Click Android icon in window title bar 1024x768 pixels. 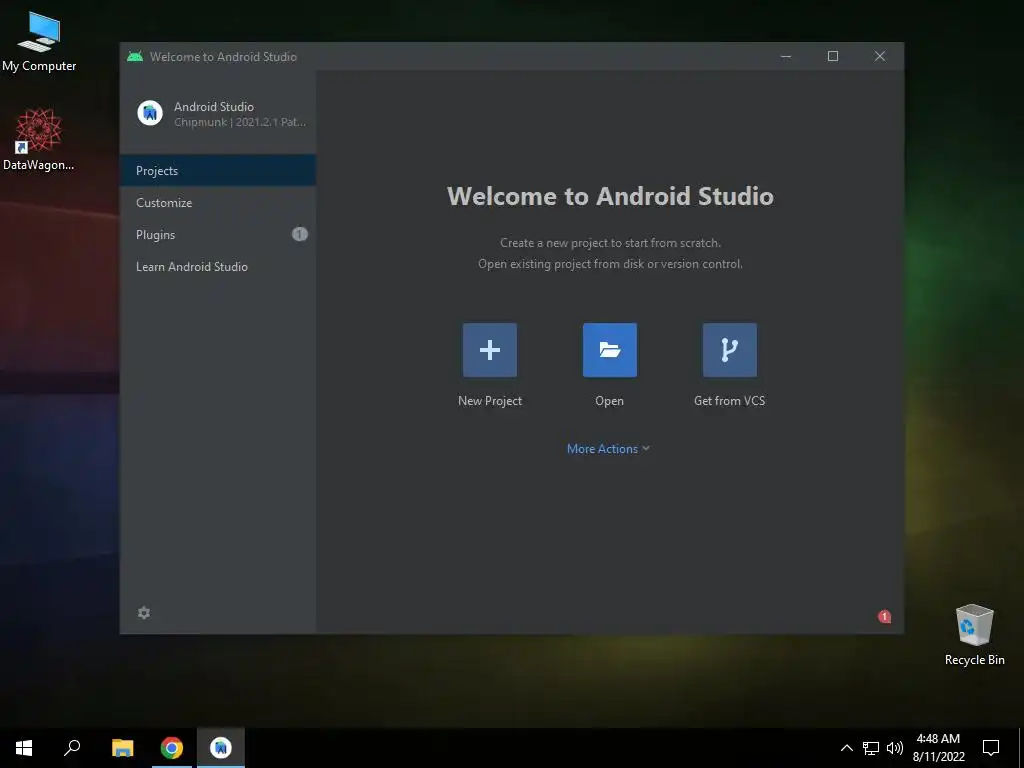click(x=135, y=56)
